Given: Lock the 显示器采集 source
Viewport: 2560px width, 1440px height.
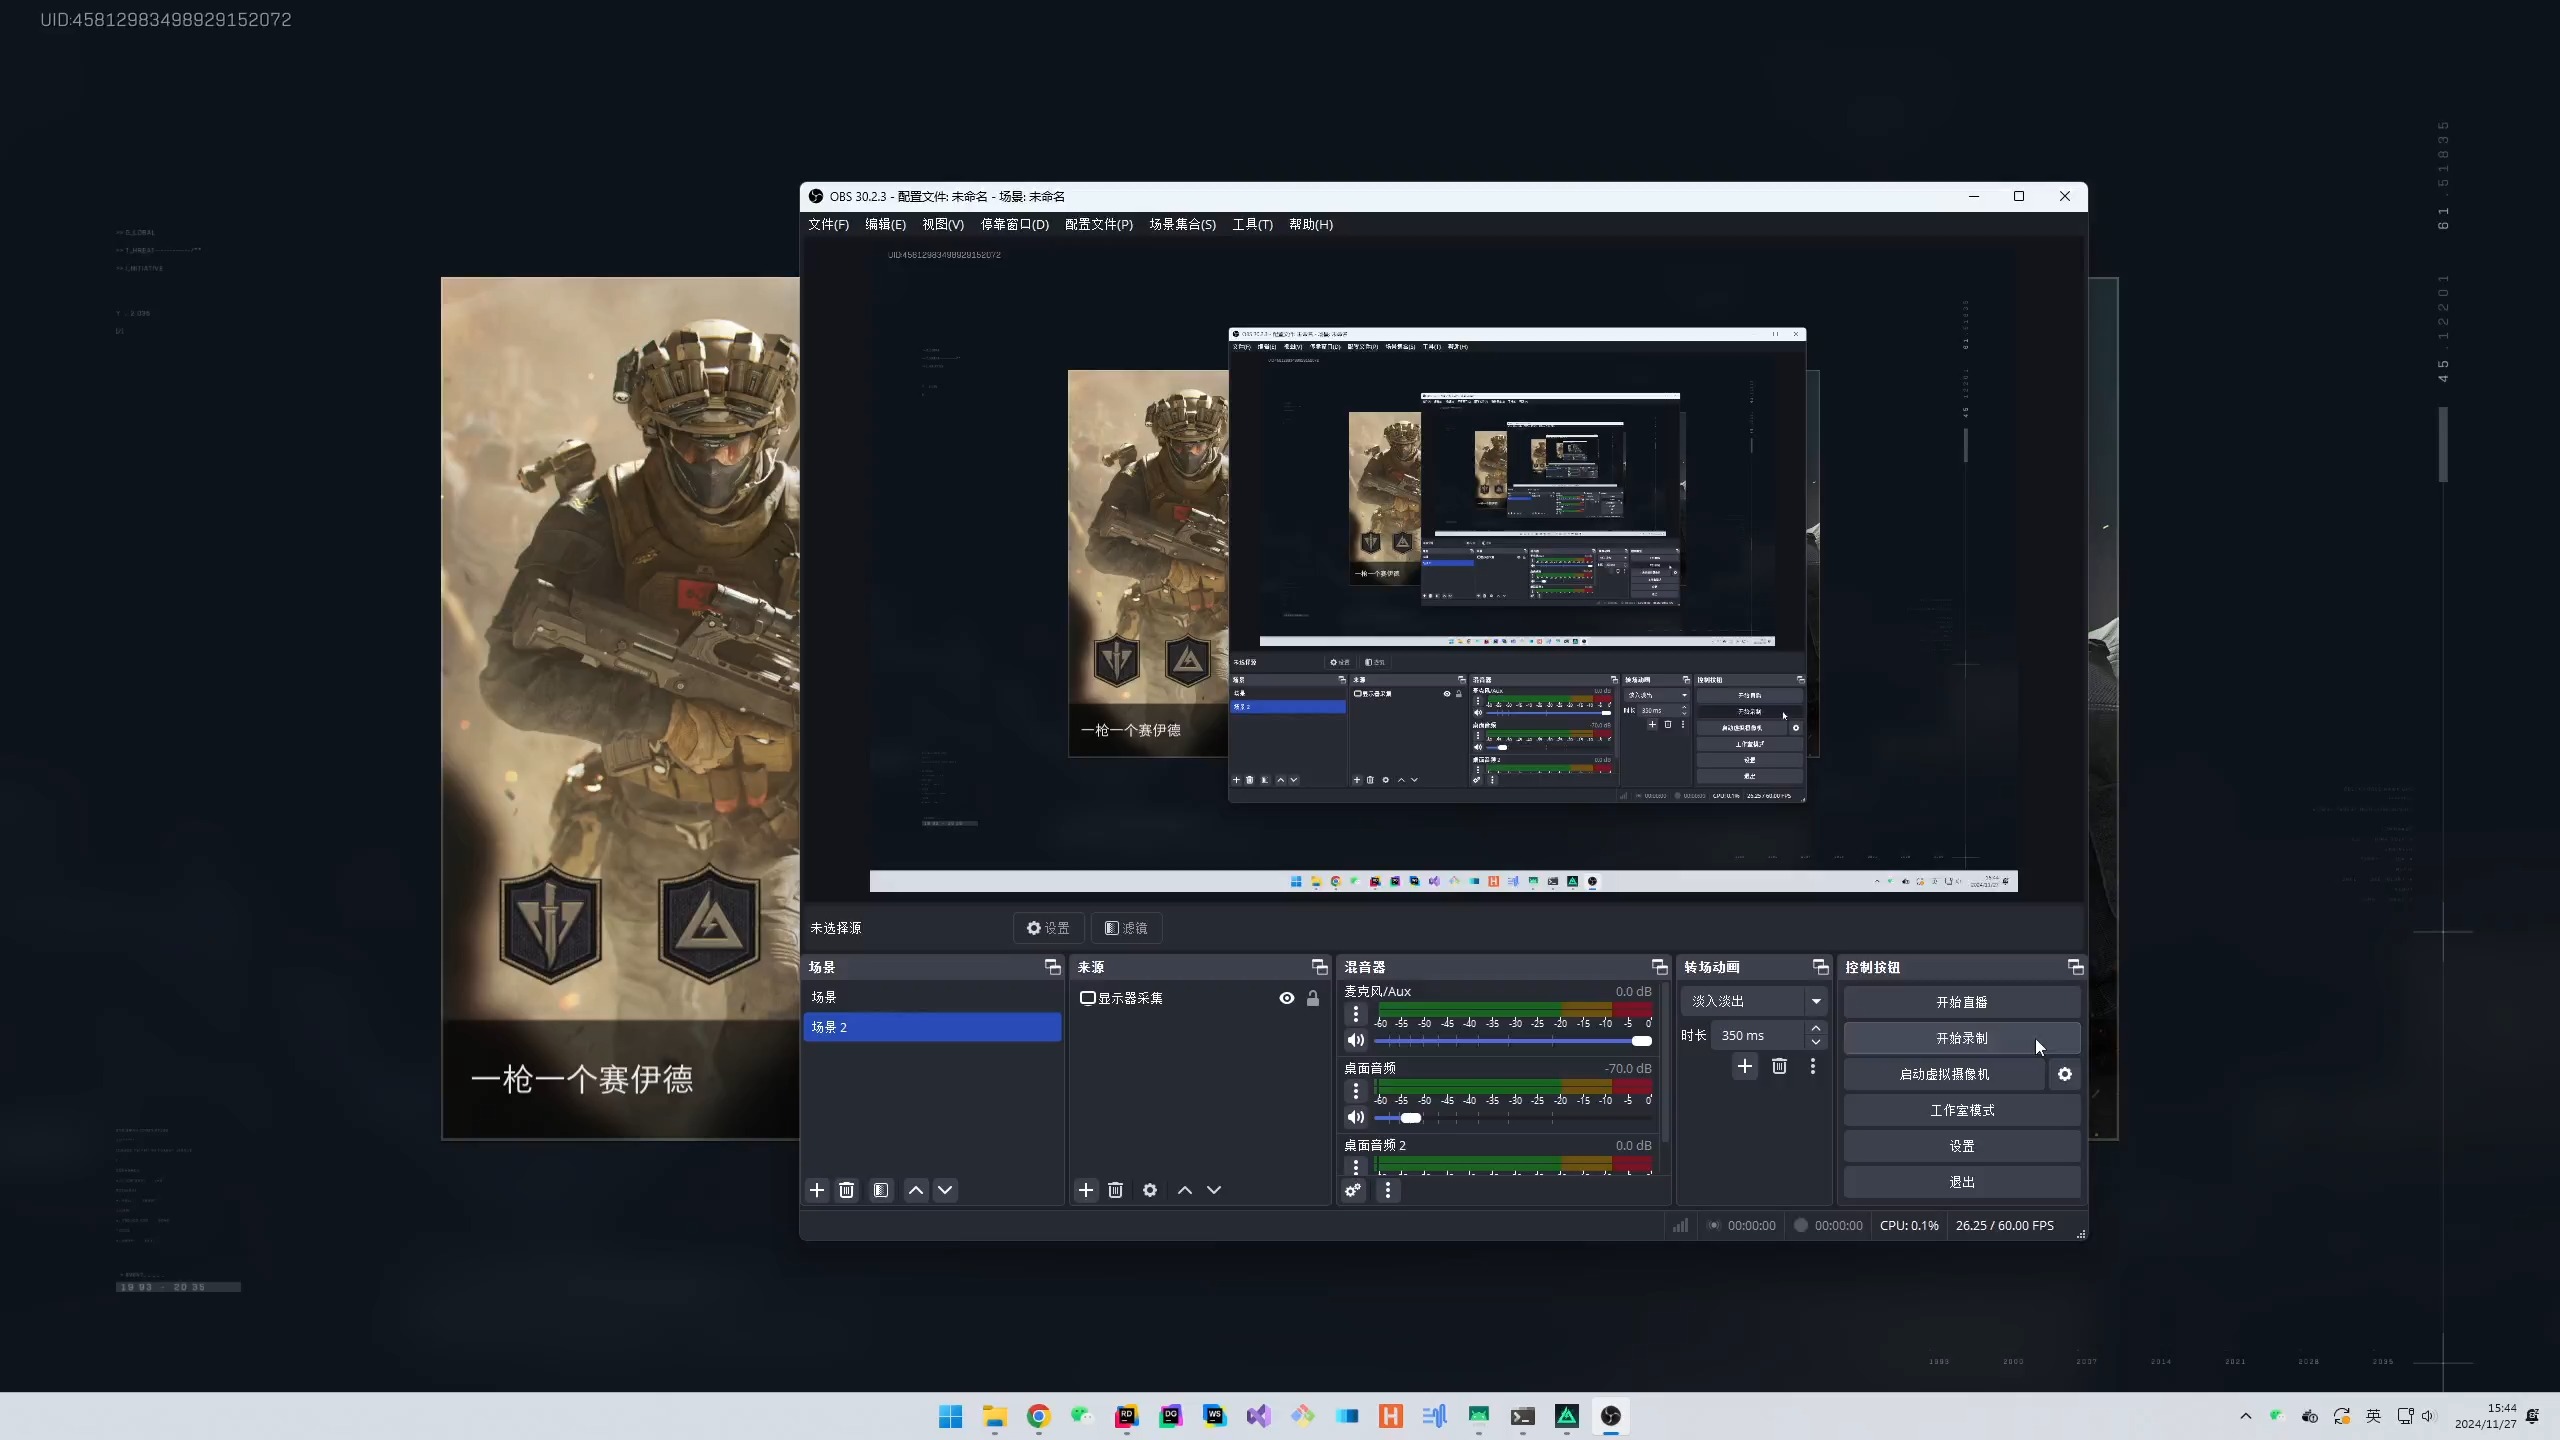Looking at the screenshot, I should pyautogui.click(x=1313, y=997).
